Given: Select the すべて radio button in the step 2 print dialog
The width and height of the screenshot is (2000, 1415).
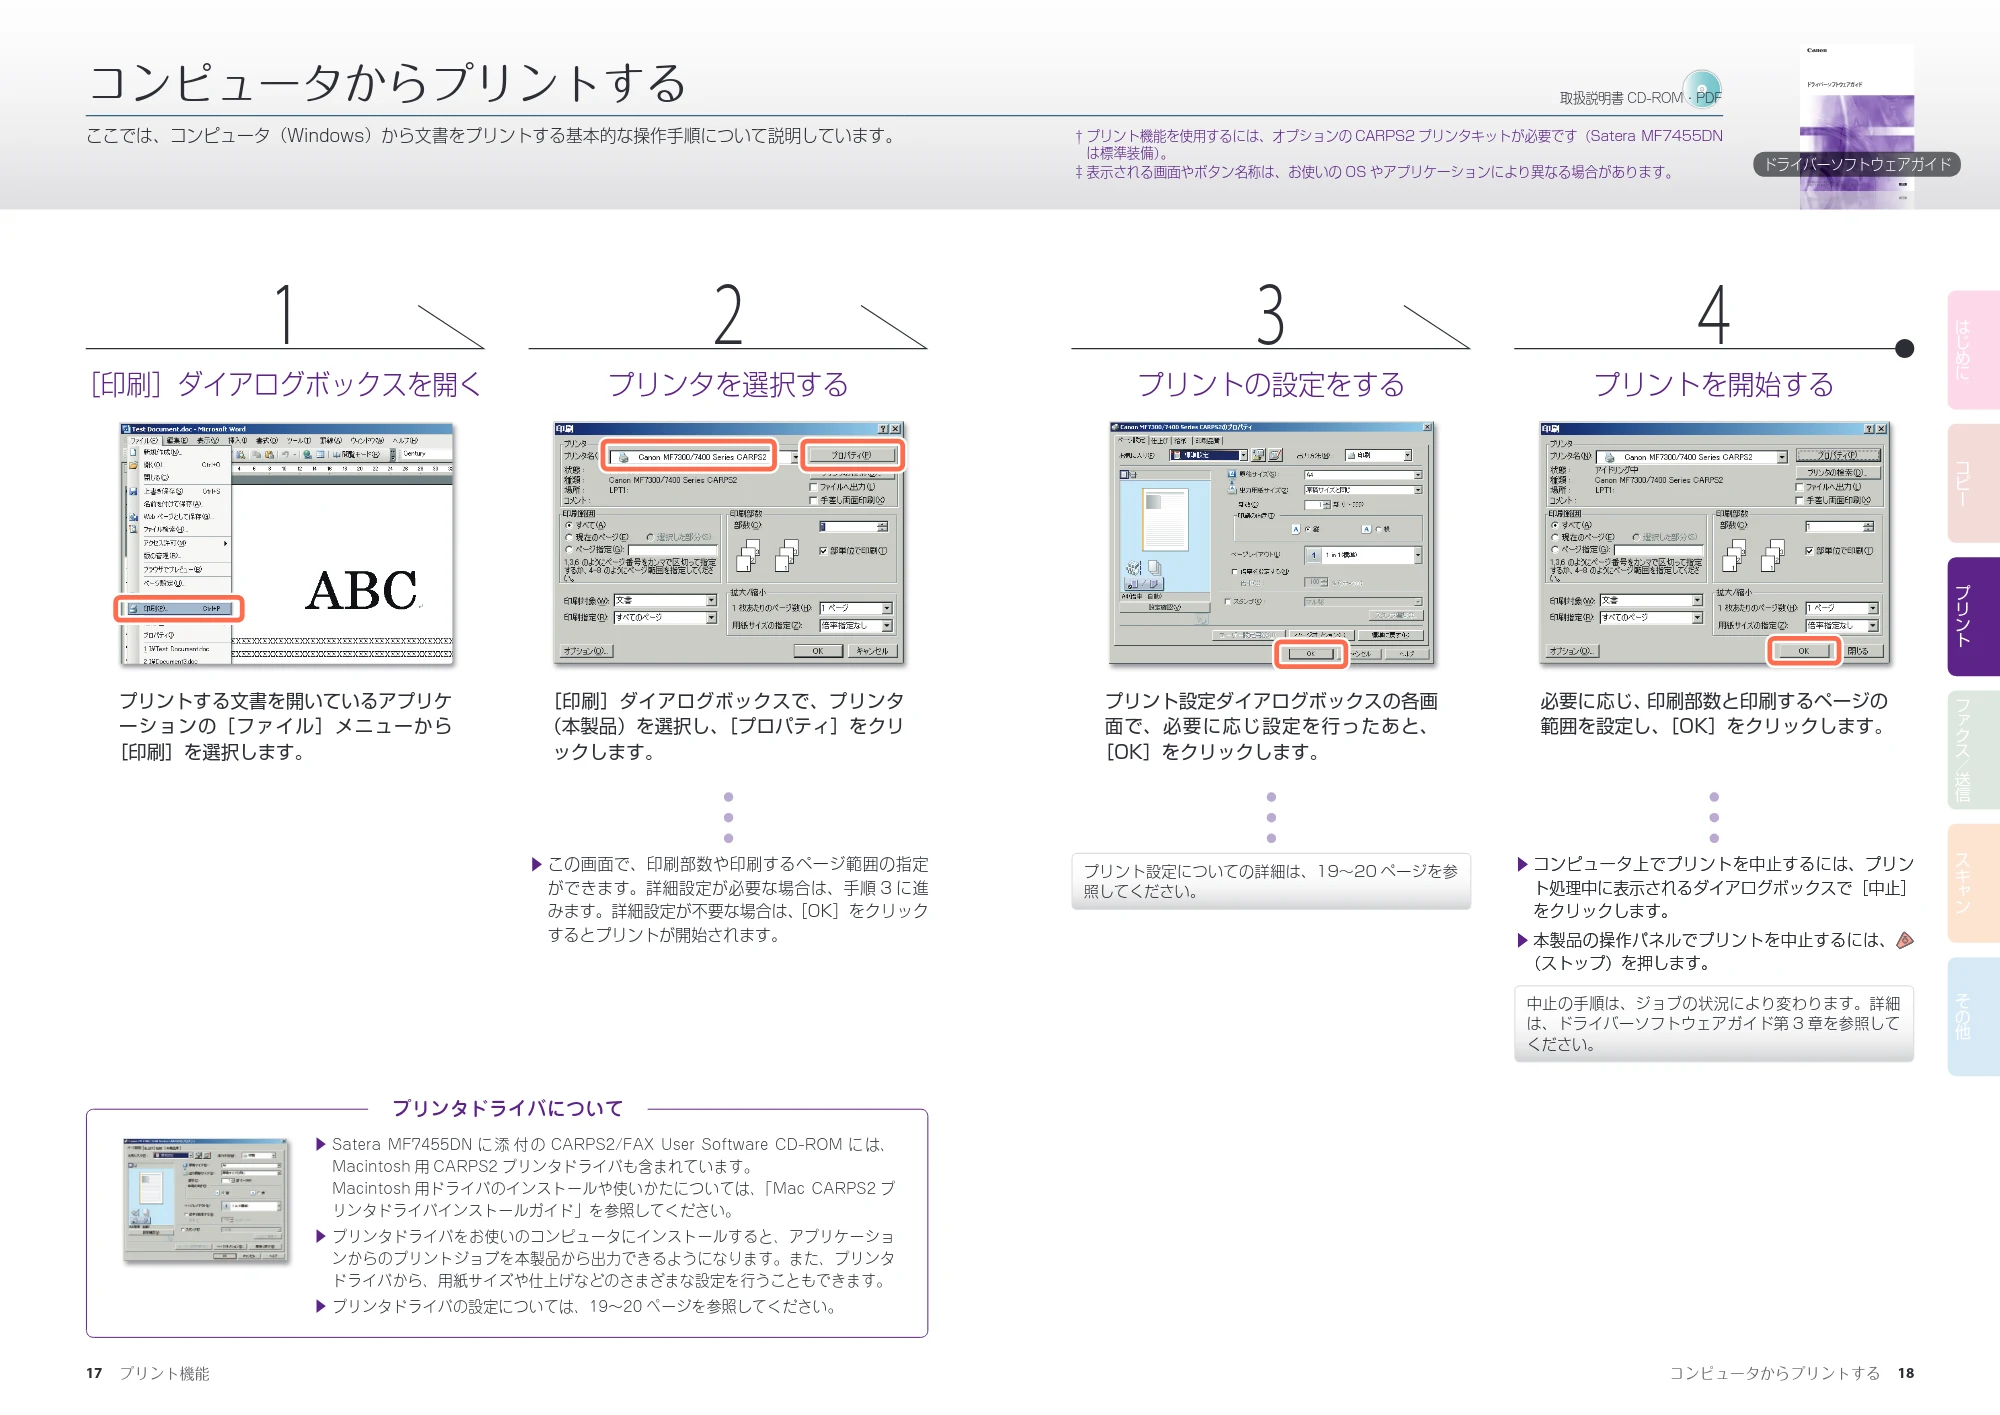Looking at the screenshot, I should 569,525.
